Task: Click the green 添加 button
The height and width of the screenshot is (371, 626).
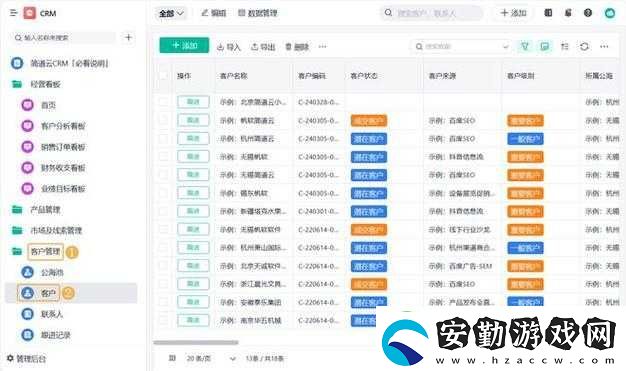Action: click(184, 45)
